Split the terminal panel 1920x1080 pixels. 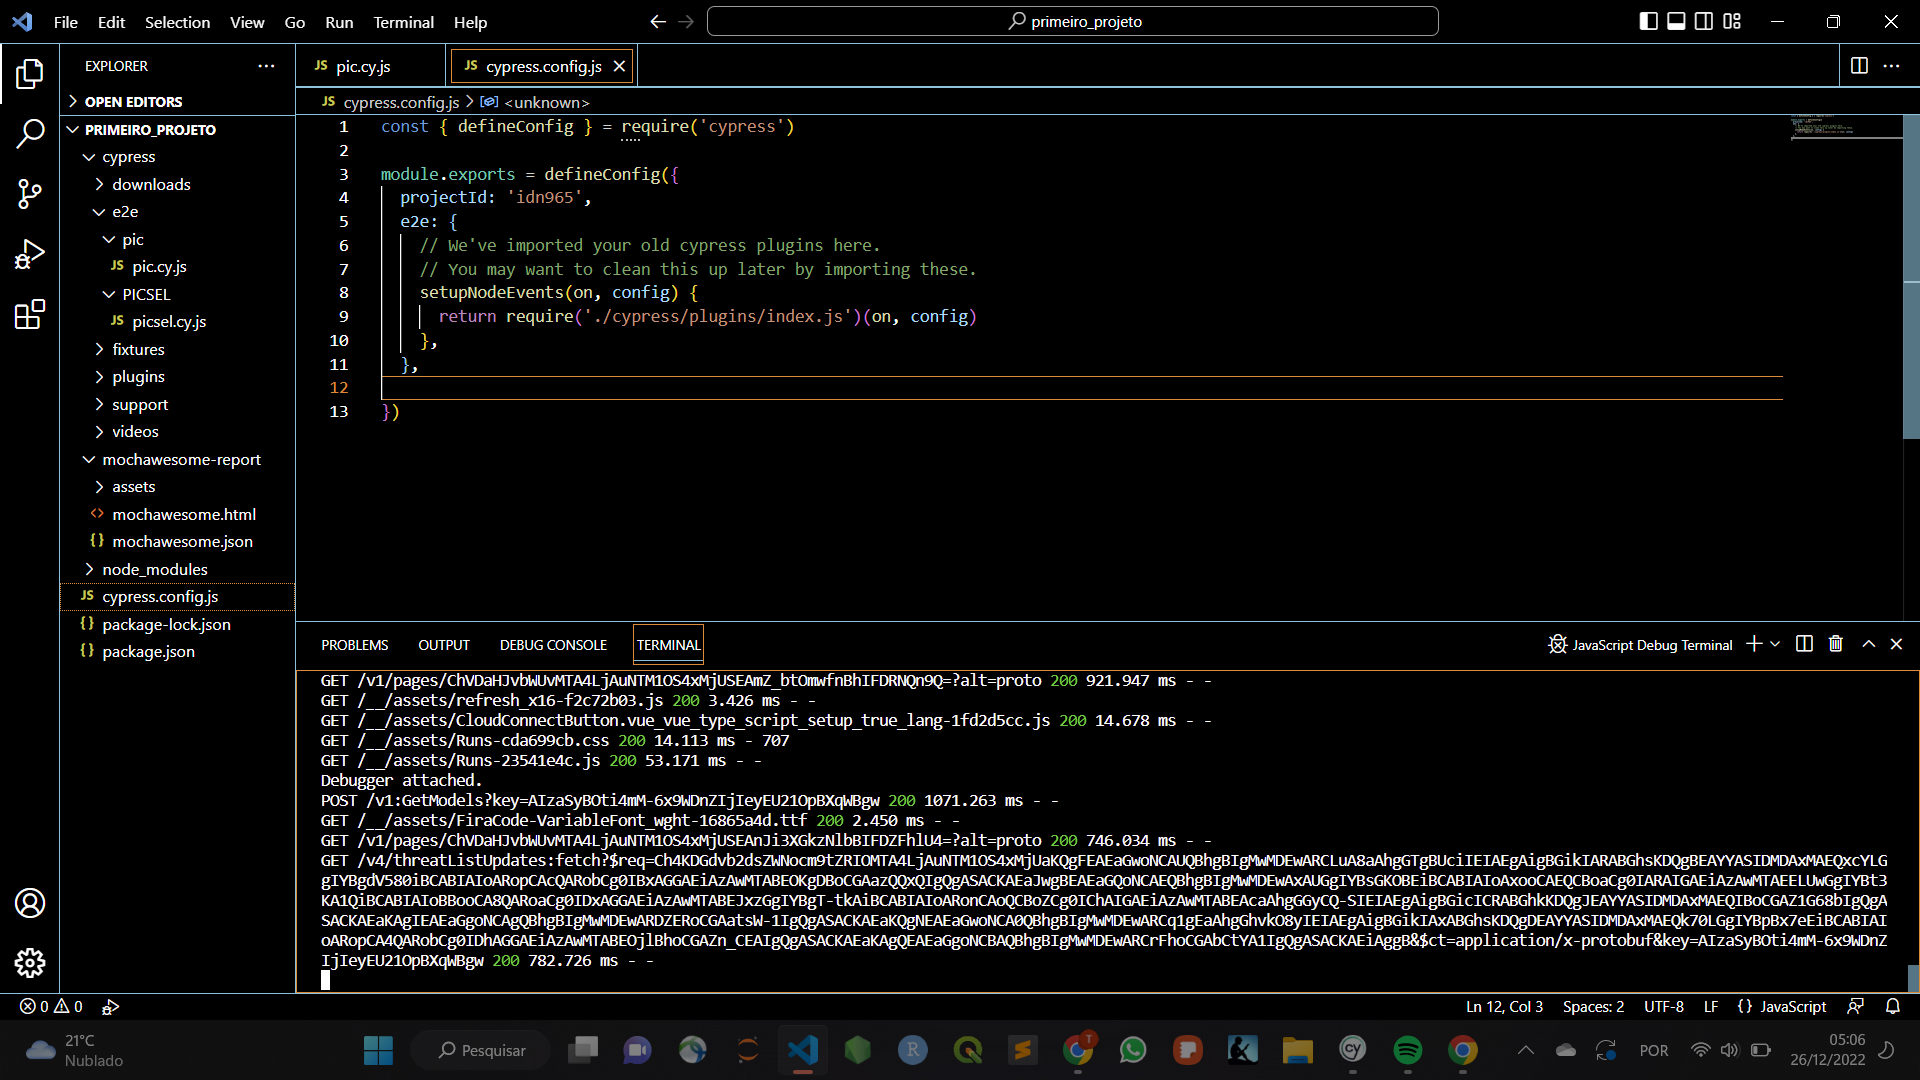(x=1804, y=644)
